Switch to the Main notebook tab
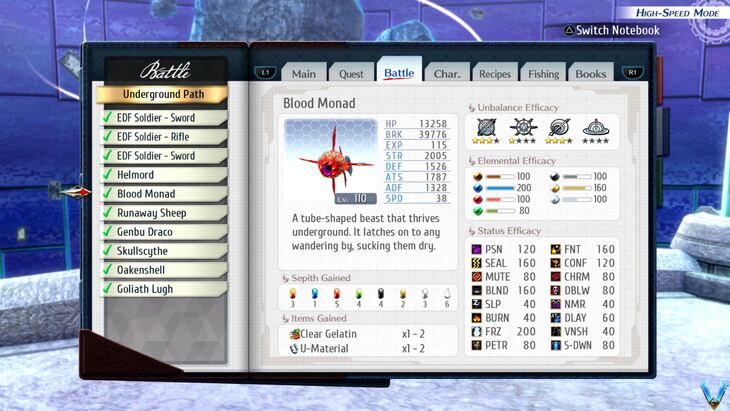The image size is (730, 411). [304, 73]
